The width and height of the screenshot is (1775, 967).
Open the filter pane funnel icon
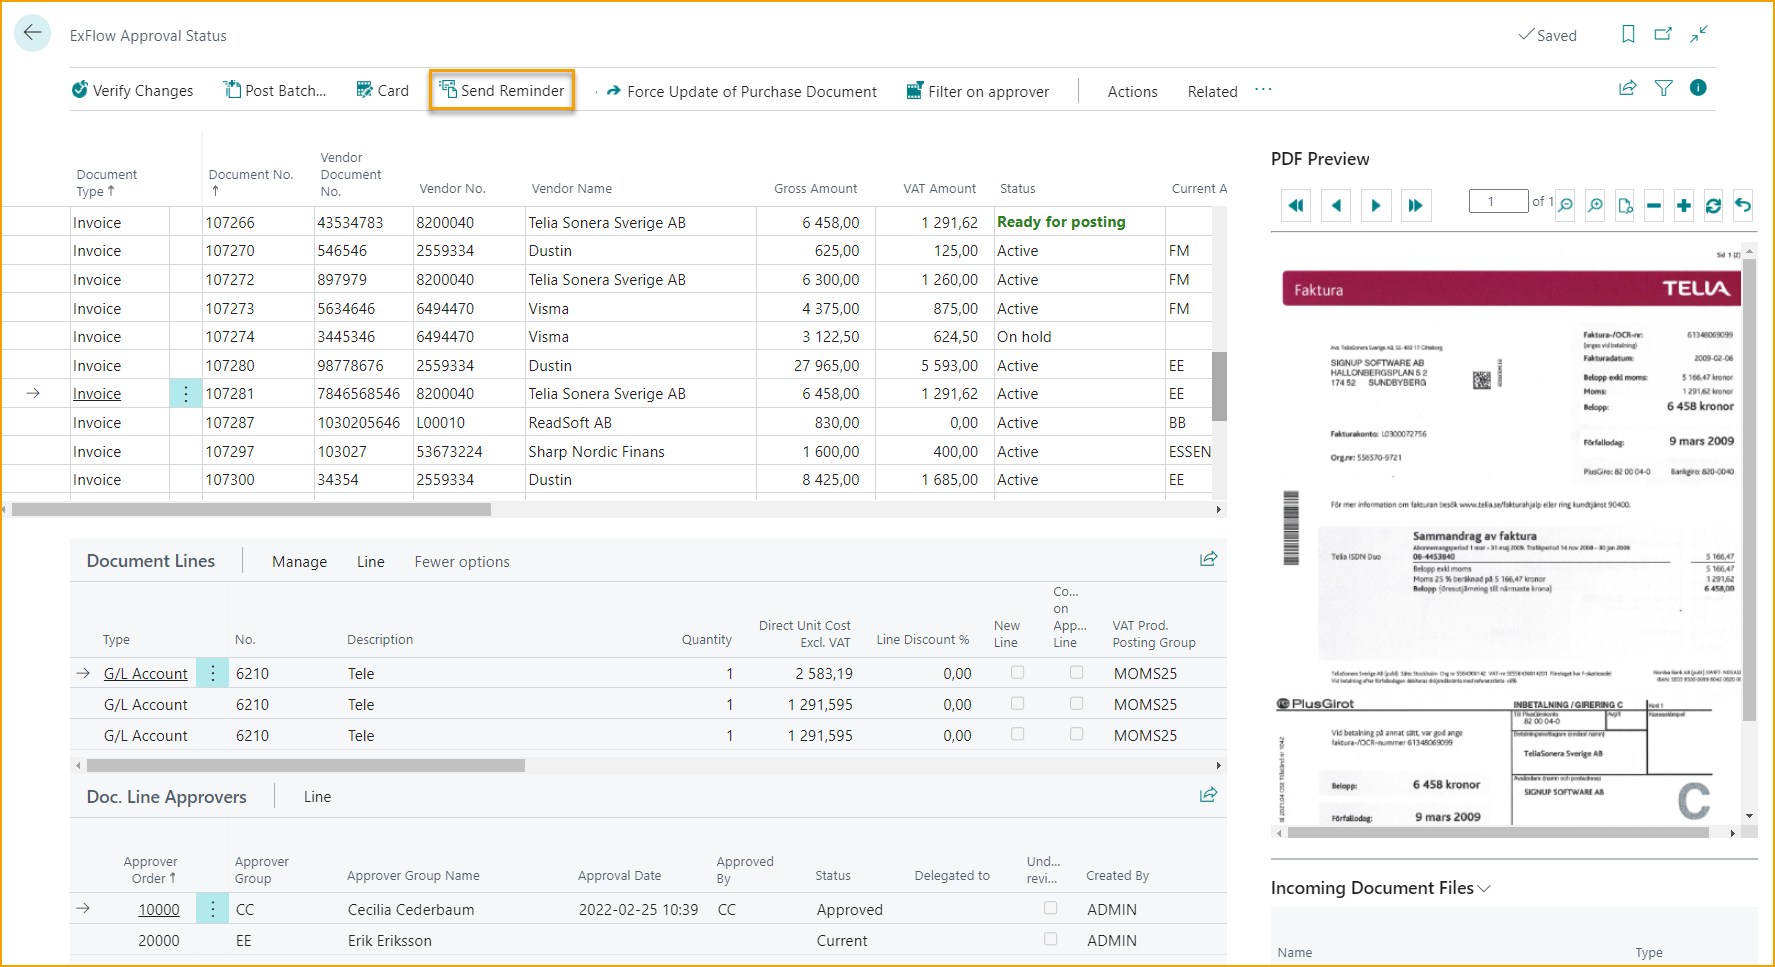click(1663, 89)
